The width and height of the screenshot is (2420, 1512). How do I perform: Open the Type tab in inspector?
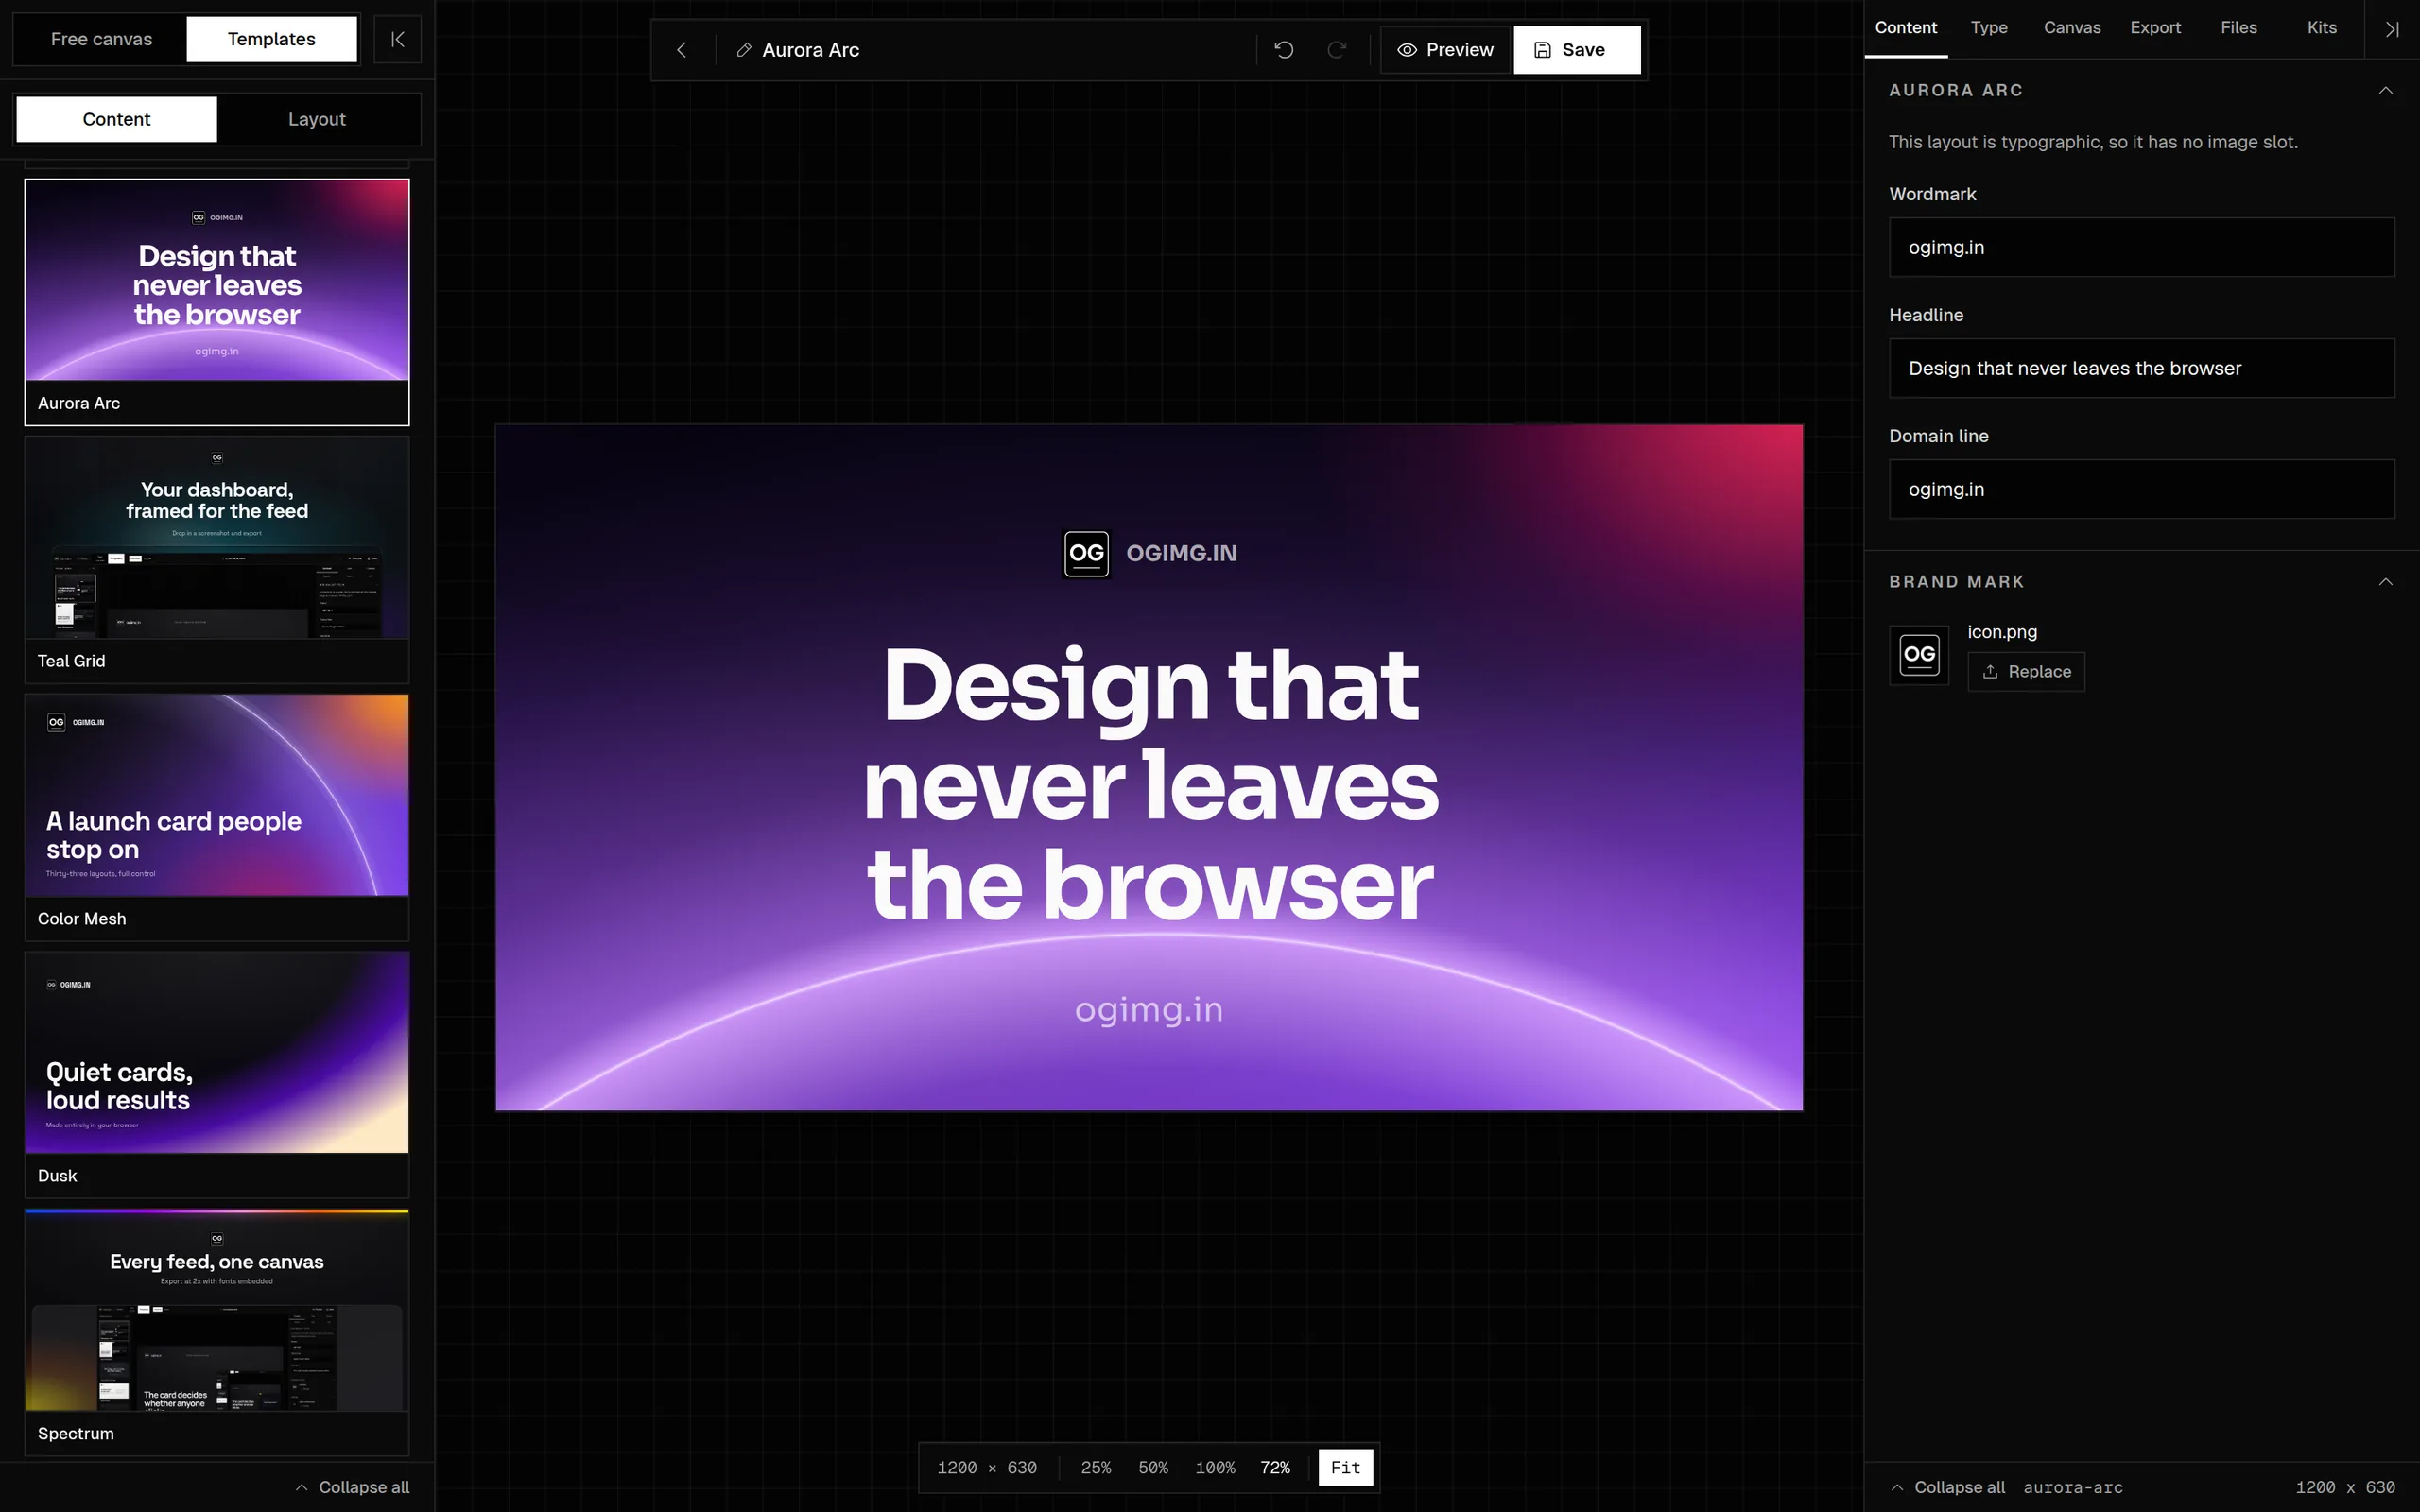(1988, 28)
